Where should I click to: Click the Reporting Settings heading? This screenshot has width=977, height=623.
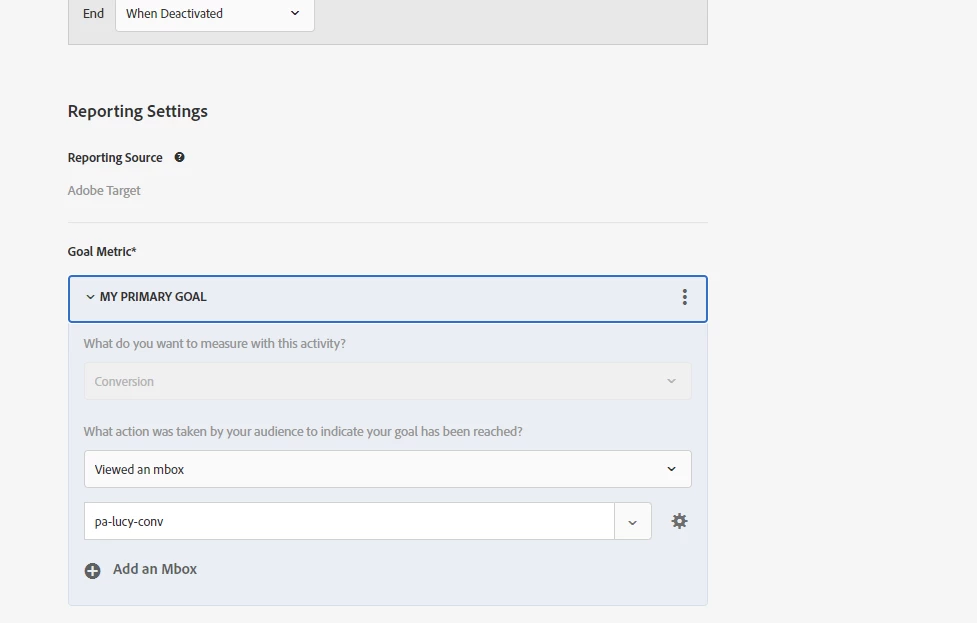(138, 111)
